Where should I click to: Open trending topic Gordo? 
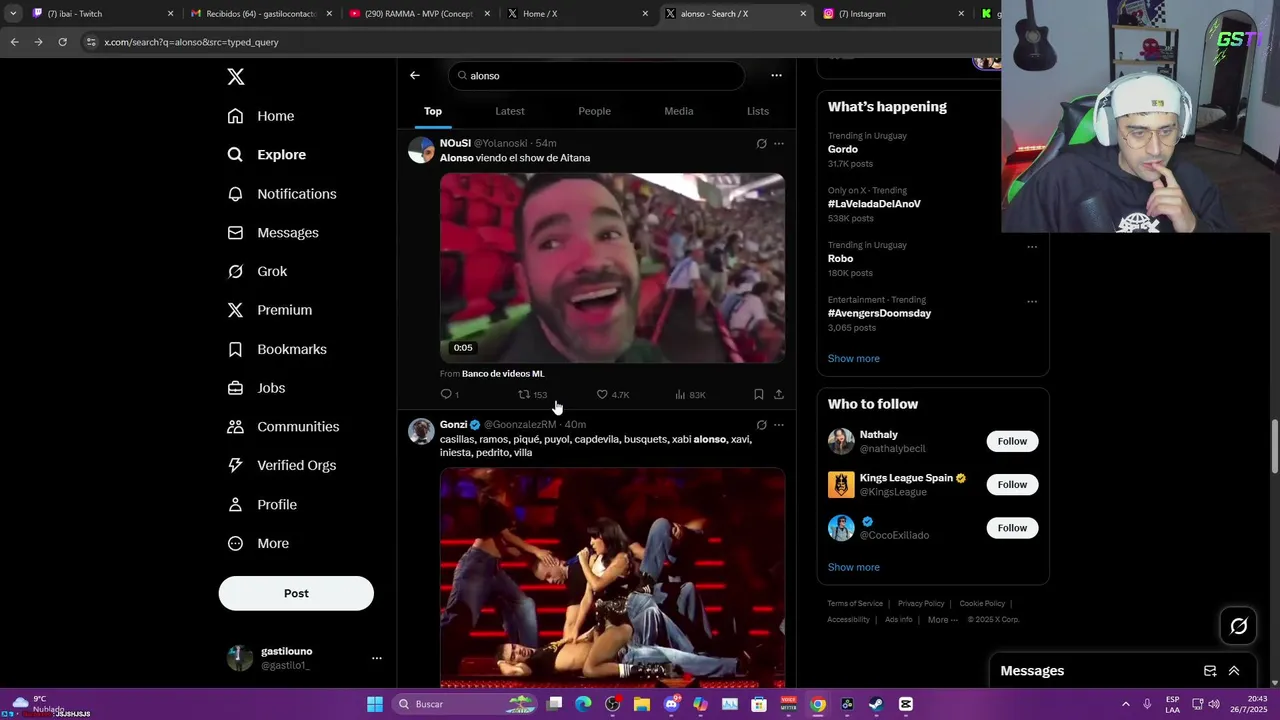[x=843, y=149]
